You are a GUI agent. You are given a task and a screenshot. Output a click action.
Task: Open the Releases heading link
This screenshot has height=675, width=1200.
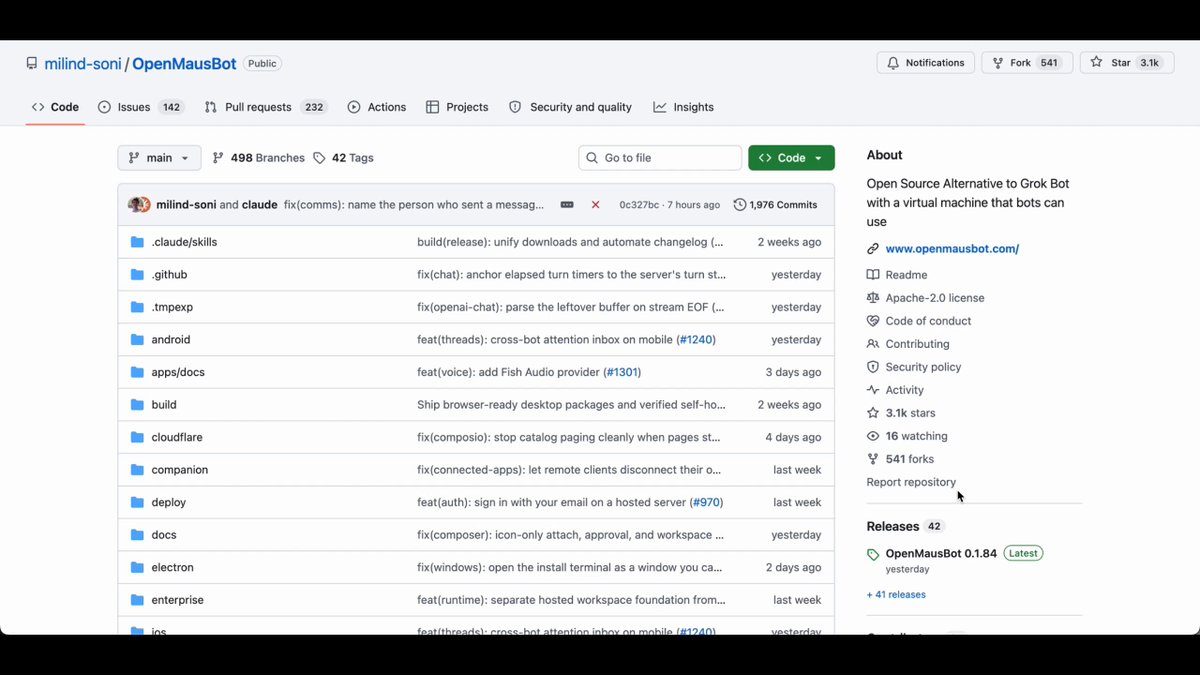click(x=893, y=526)
